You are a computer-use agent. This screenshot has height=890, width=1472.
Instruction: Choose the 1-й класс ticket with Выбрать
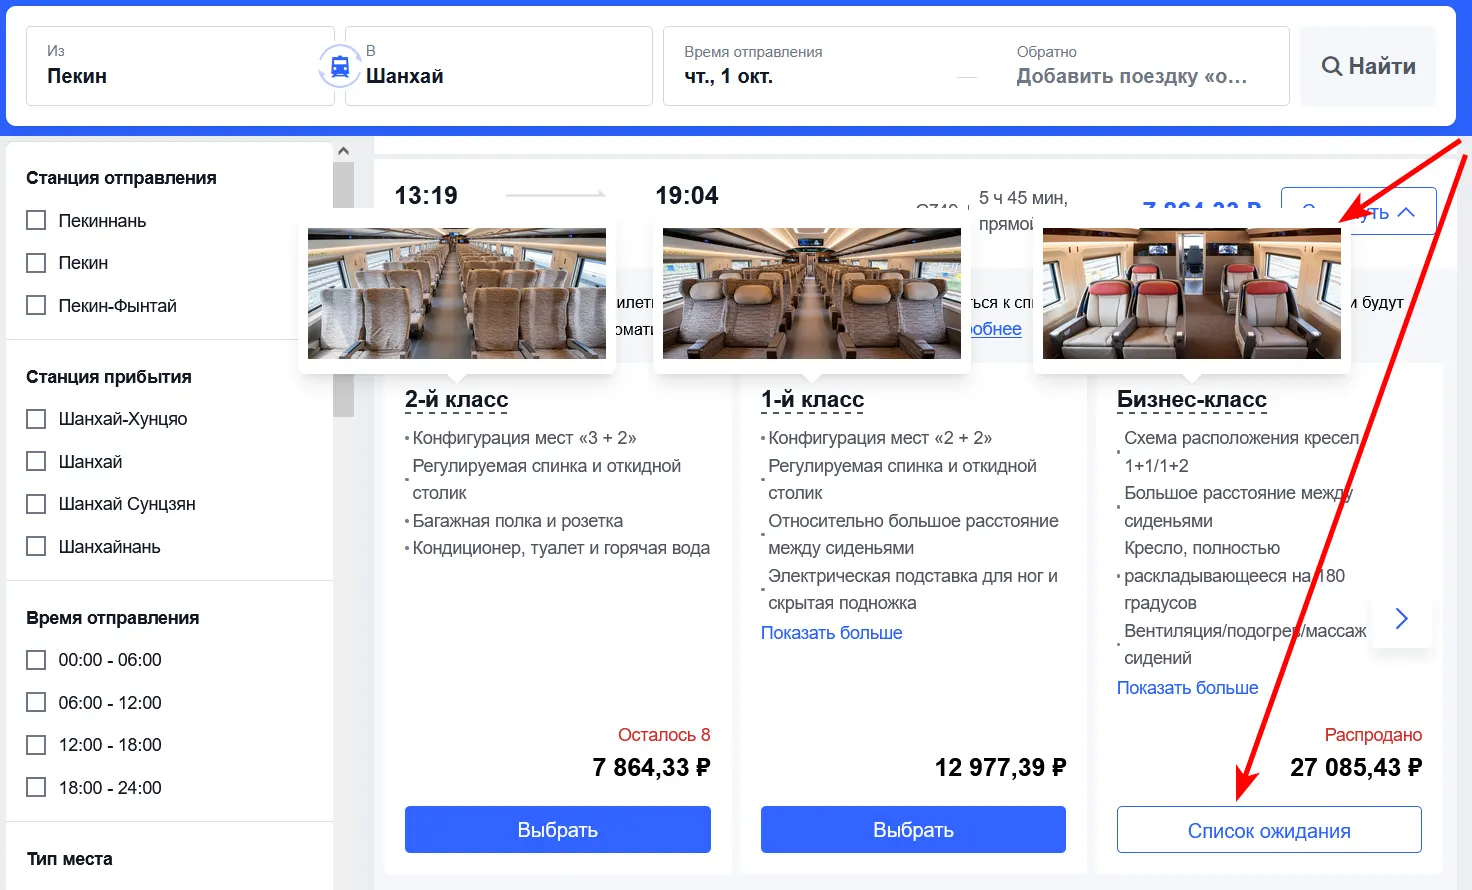[x=913, y=830]
